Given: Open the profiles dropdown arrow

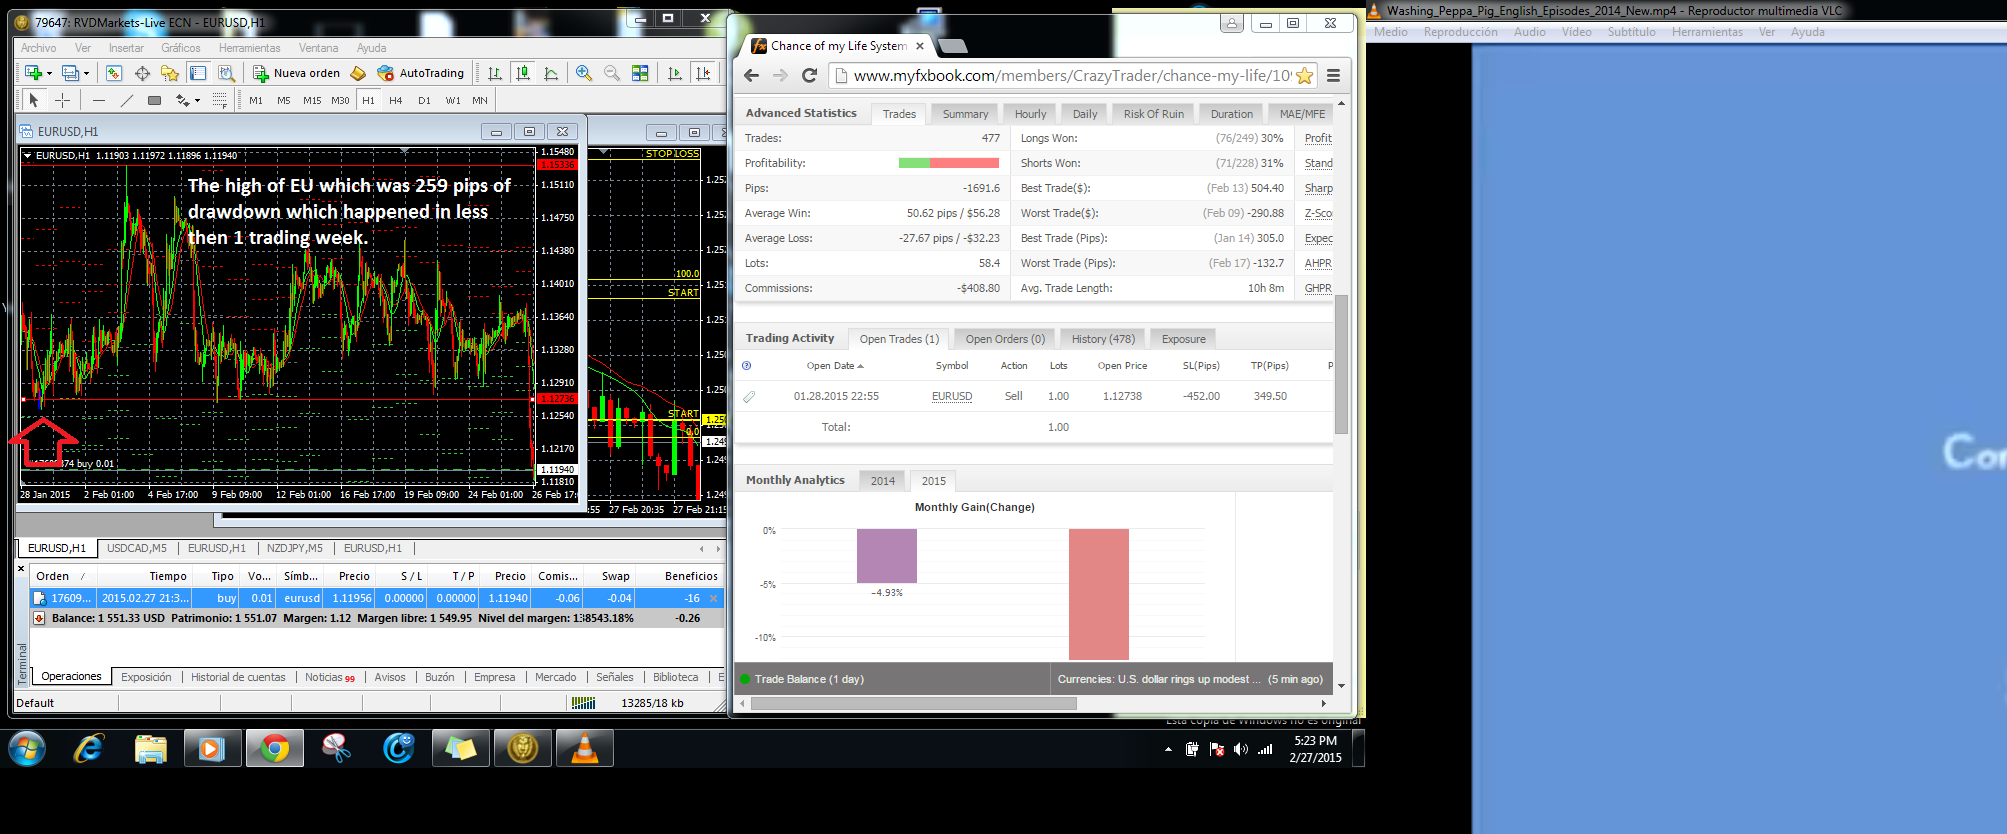Looking at the screenshot, I should pos(86,73).
